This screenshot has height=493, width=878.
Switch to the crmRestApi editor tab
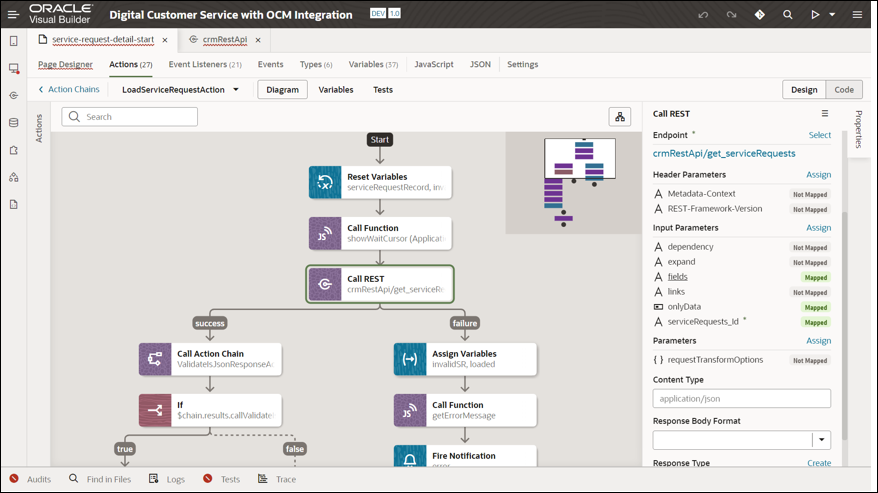point(225,39)
